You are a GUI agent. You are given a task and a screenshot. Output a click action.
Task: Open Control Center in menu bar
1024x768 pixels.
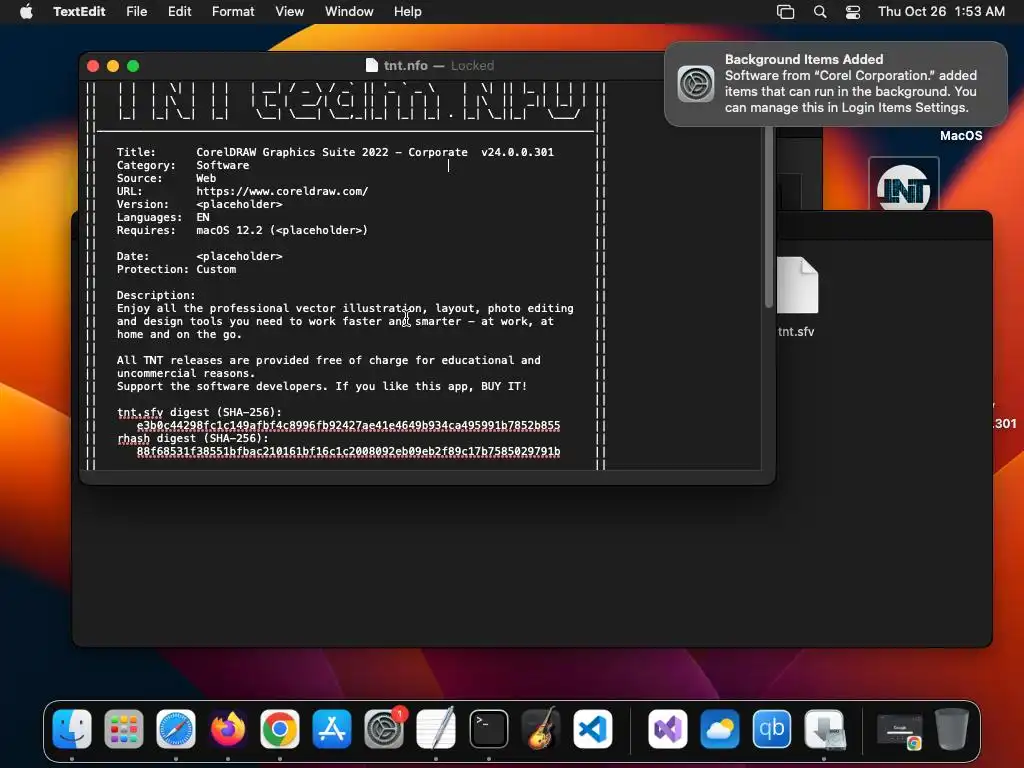coord(852,11)
